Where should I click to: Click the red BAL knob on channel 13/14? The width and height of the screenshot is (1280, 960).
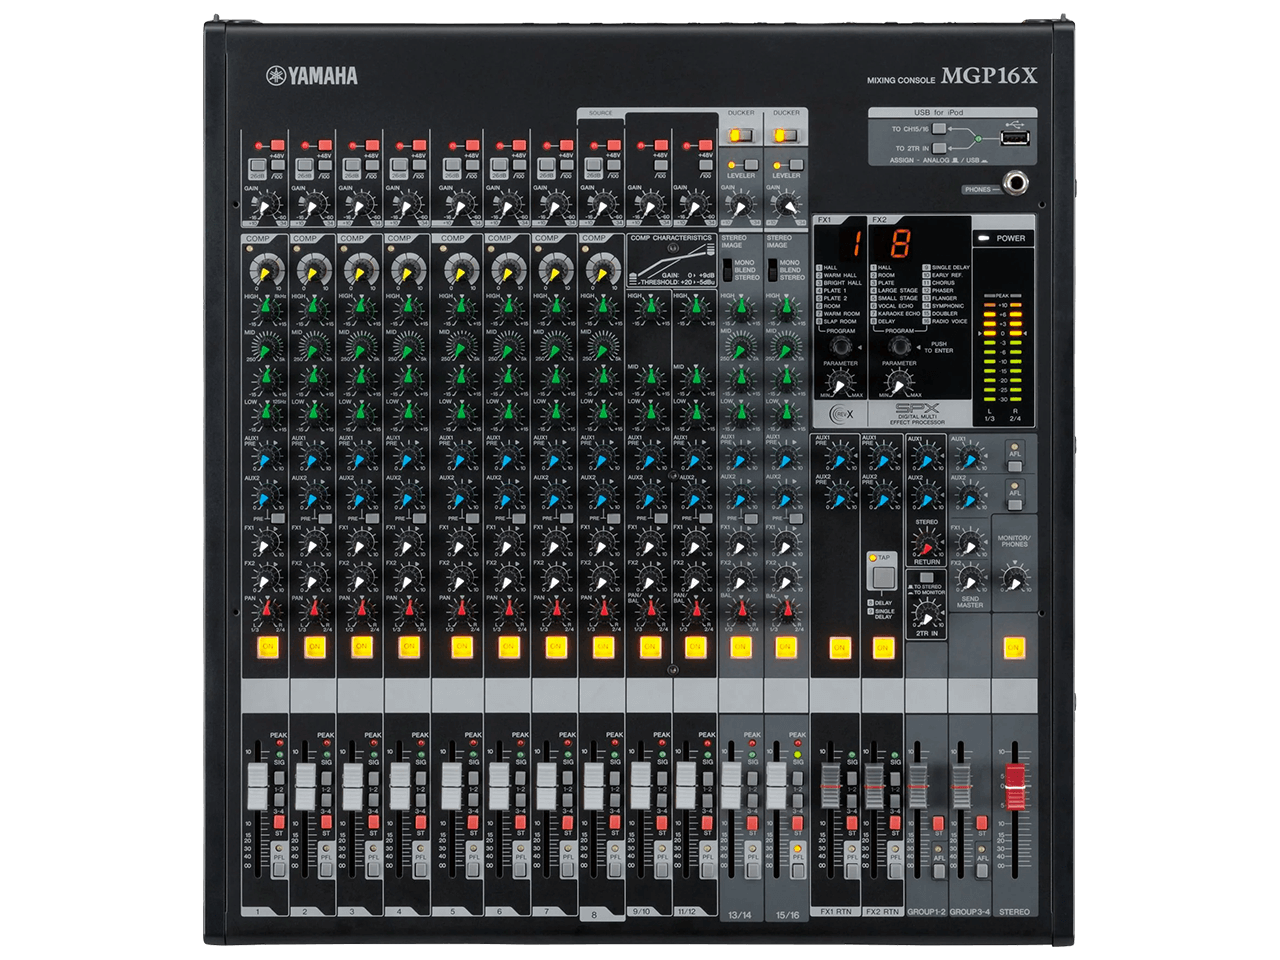click(x=740, y=610)
